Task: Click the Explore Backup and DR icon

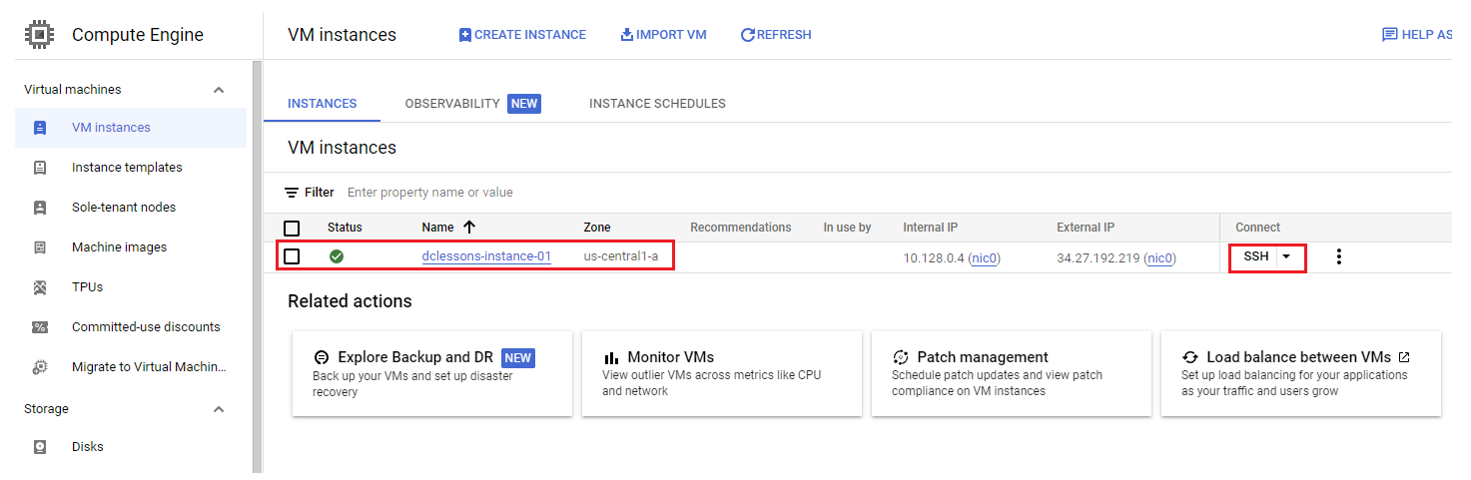Action: click(321, 357)
